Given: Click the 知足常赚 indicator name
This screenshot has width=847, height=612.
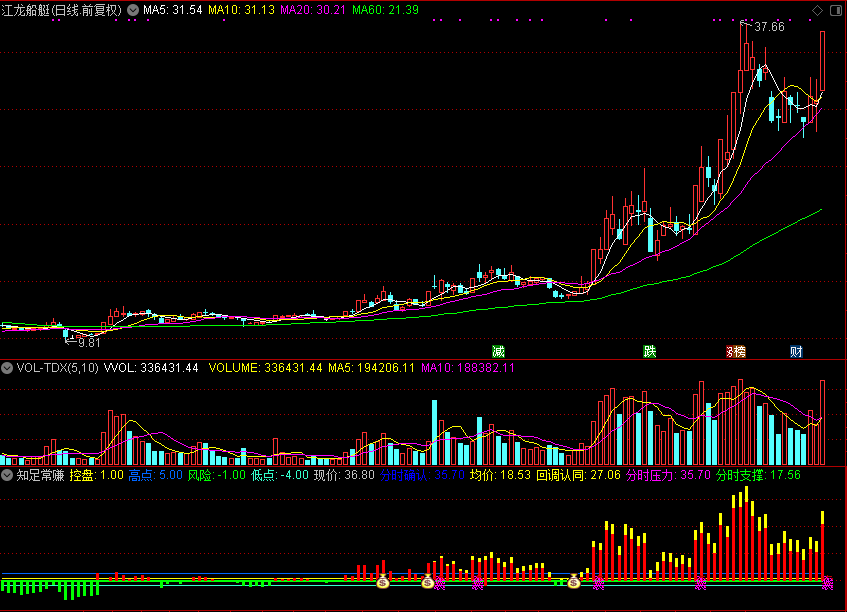Looking at the screenshot, I should pyautogui.click(x=41, y=475).
